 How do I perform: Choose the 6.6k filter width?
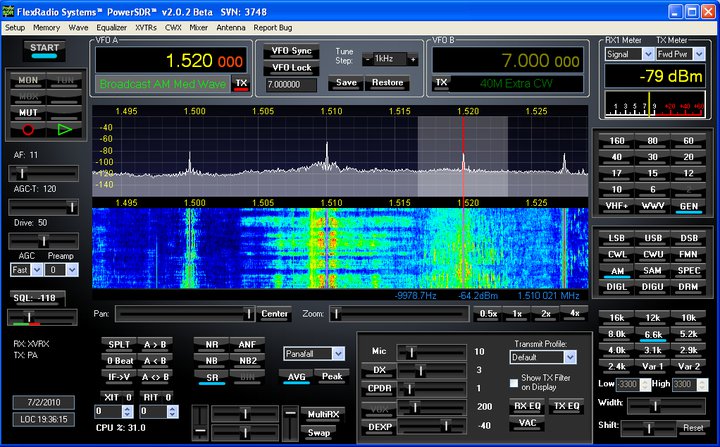tap(652, 334)
